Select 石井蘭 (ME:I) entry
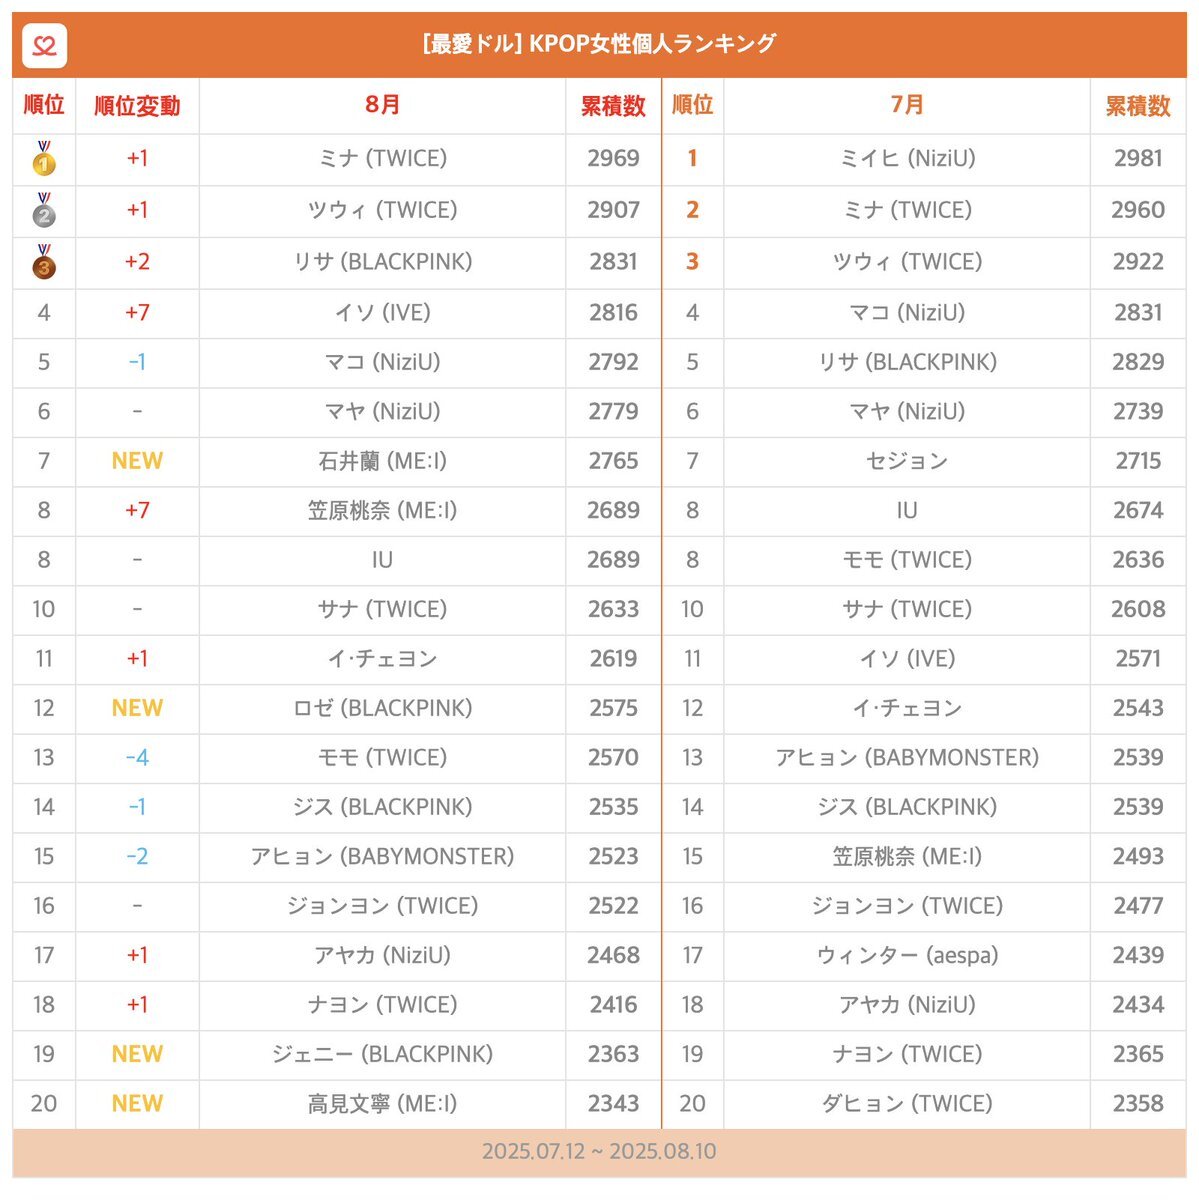The width and height of the screenshot is (1199, 1200). tap(382, 461)
